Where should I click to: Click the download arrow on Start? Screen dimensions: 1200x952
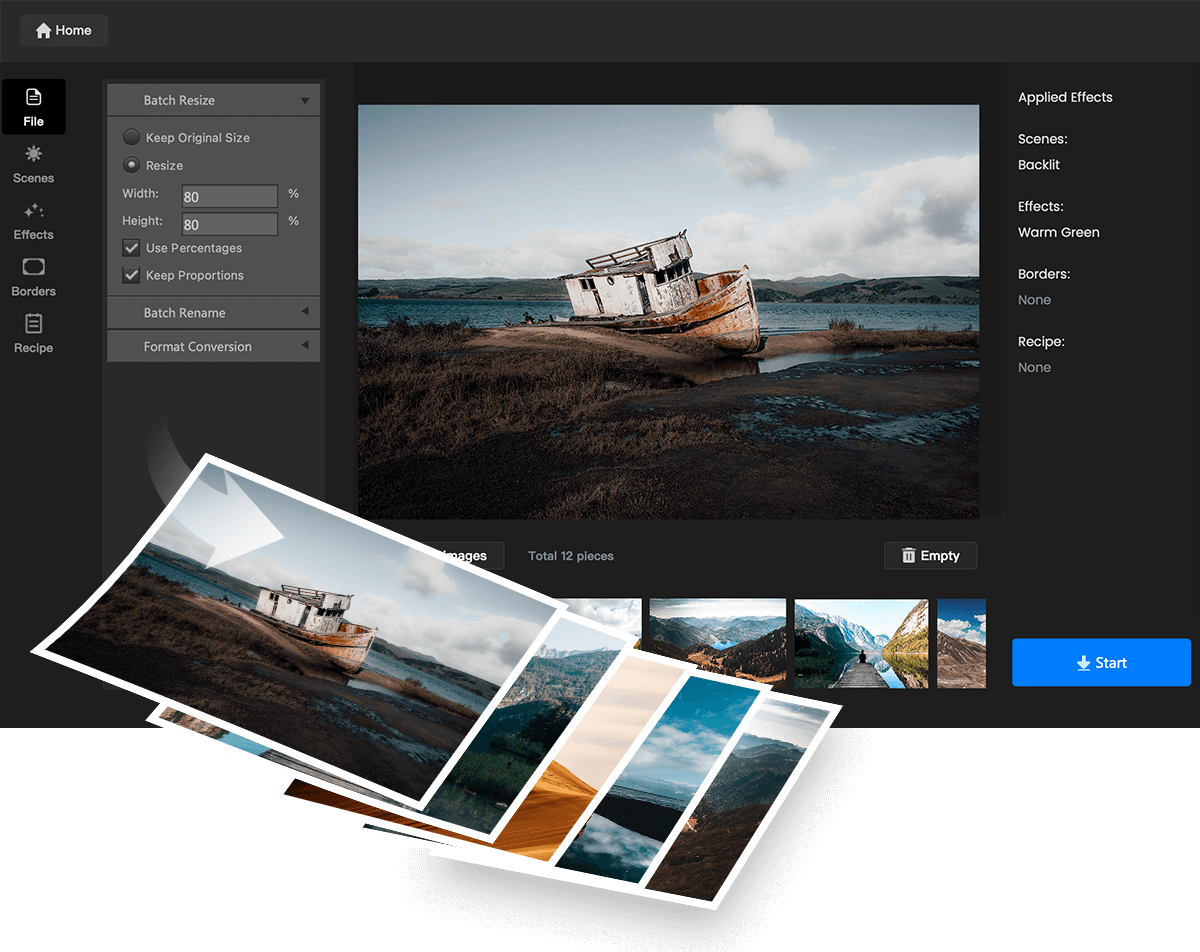pyautogui.click(x=1083, y=663)
